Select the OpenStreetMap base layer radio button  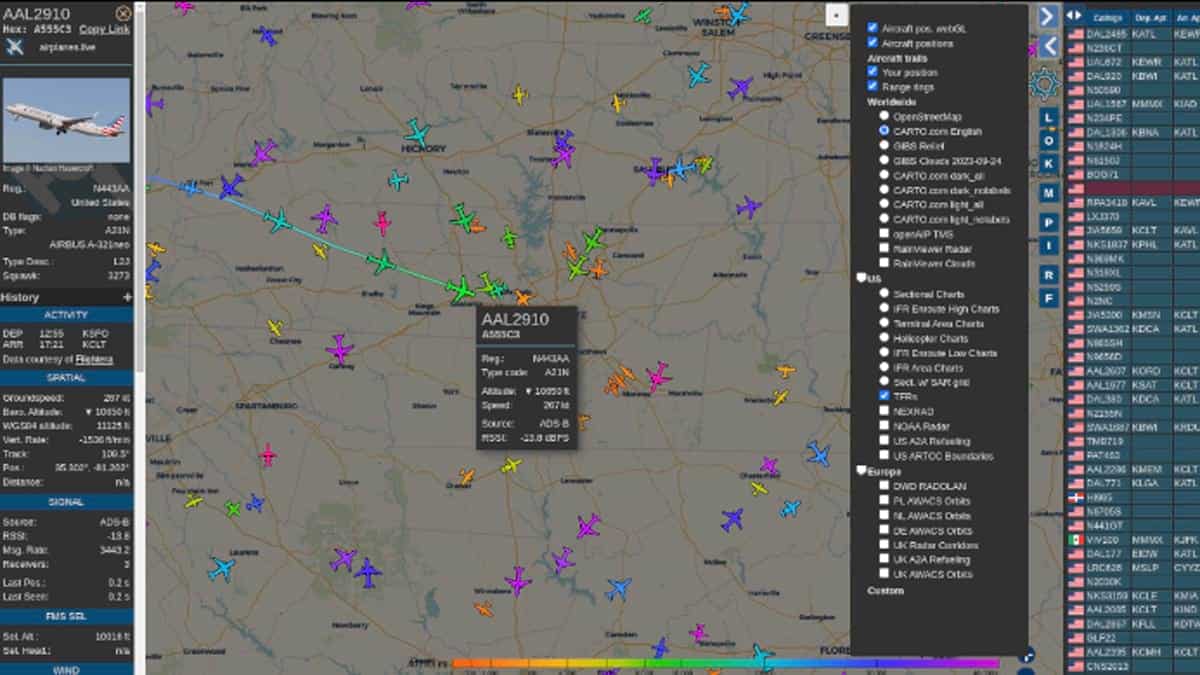click(883, 116)
